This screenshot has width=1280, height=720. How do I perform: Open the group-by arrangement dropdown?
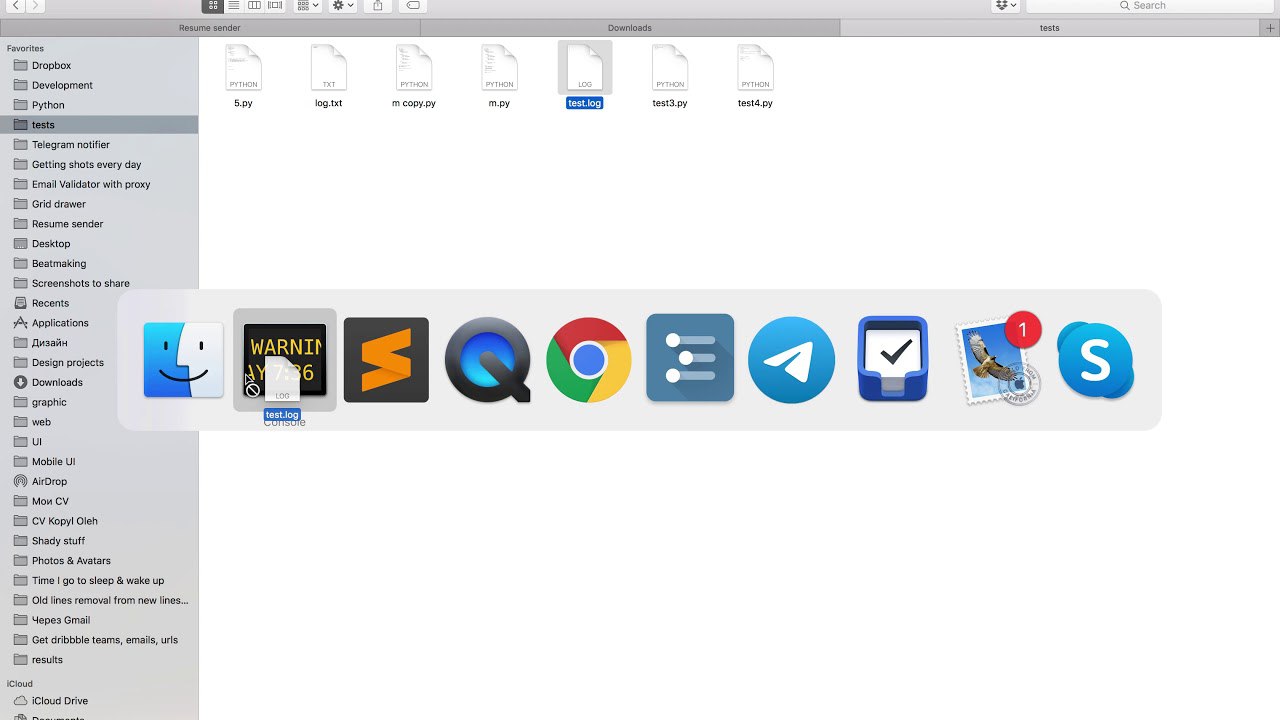[x=308, y=5]
